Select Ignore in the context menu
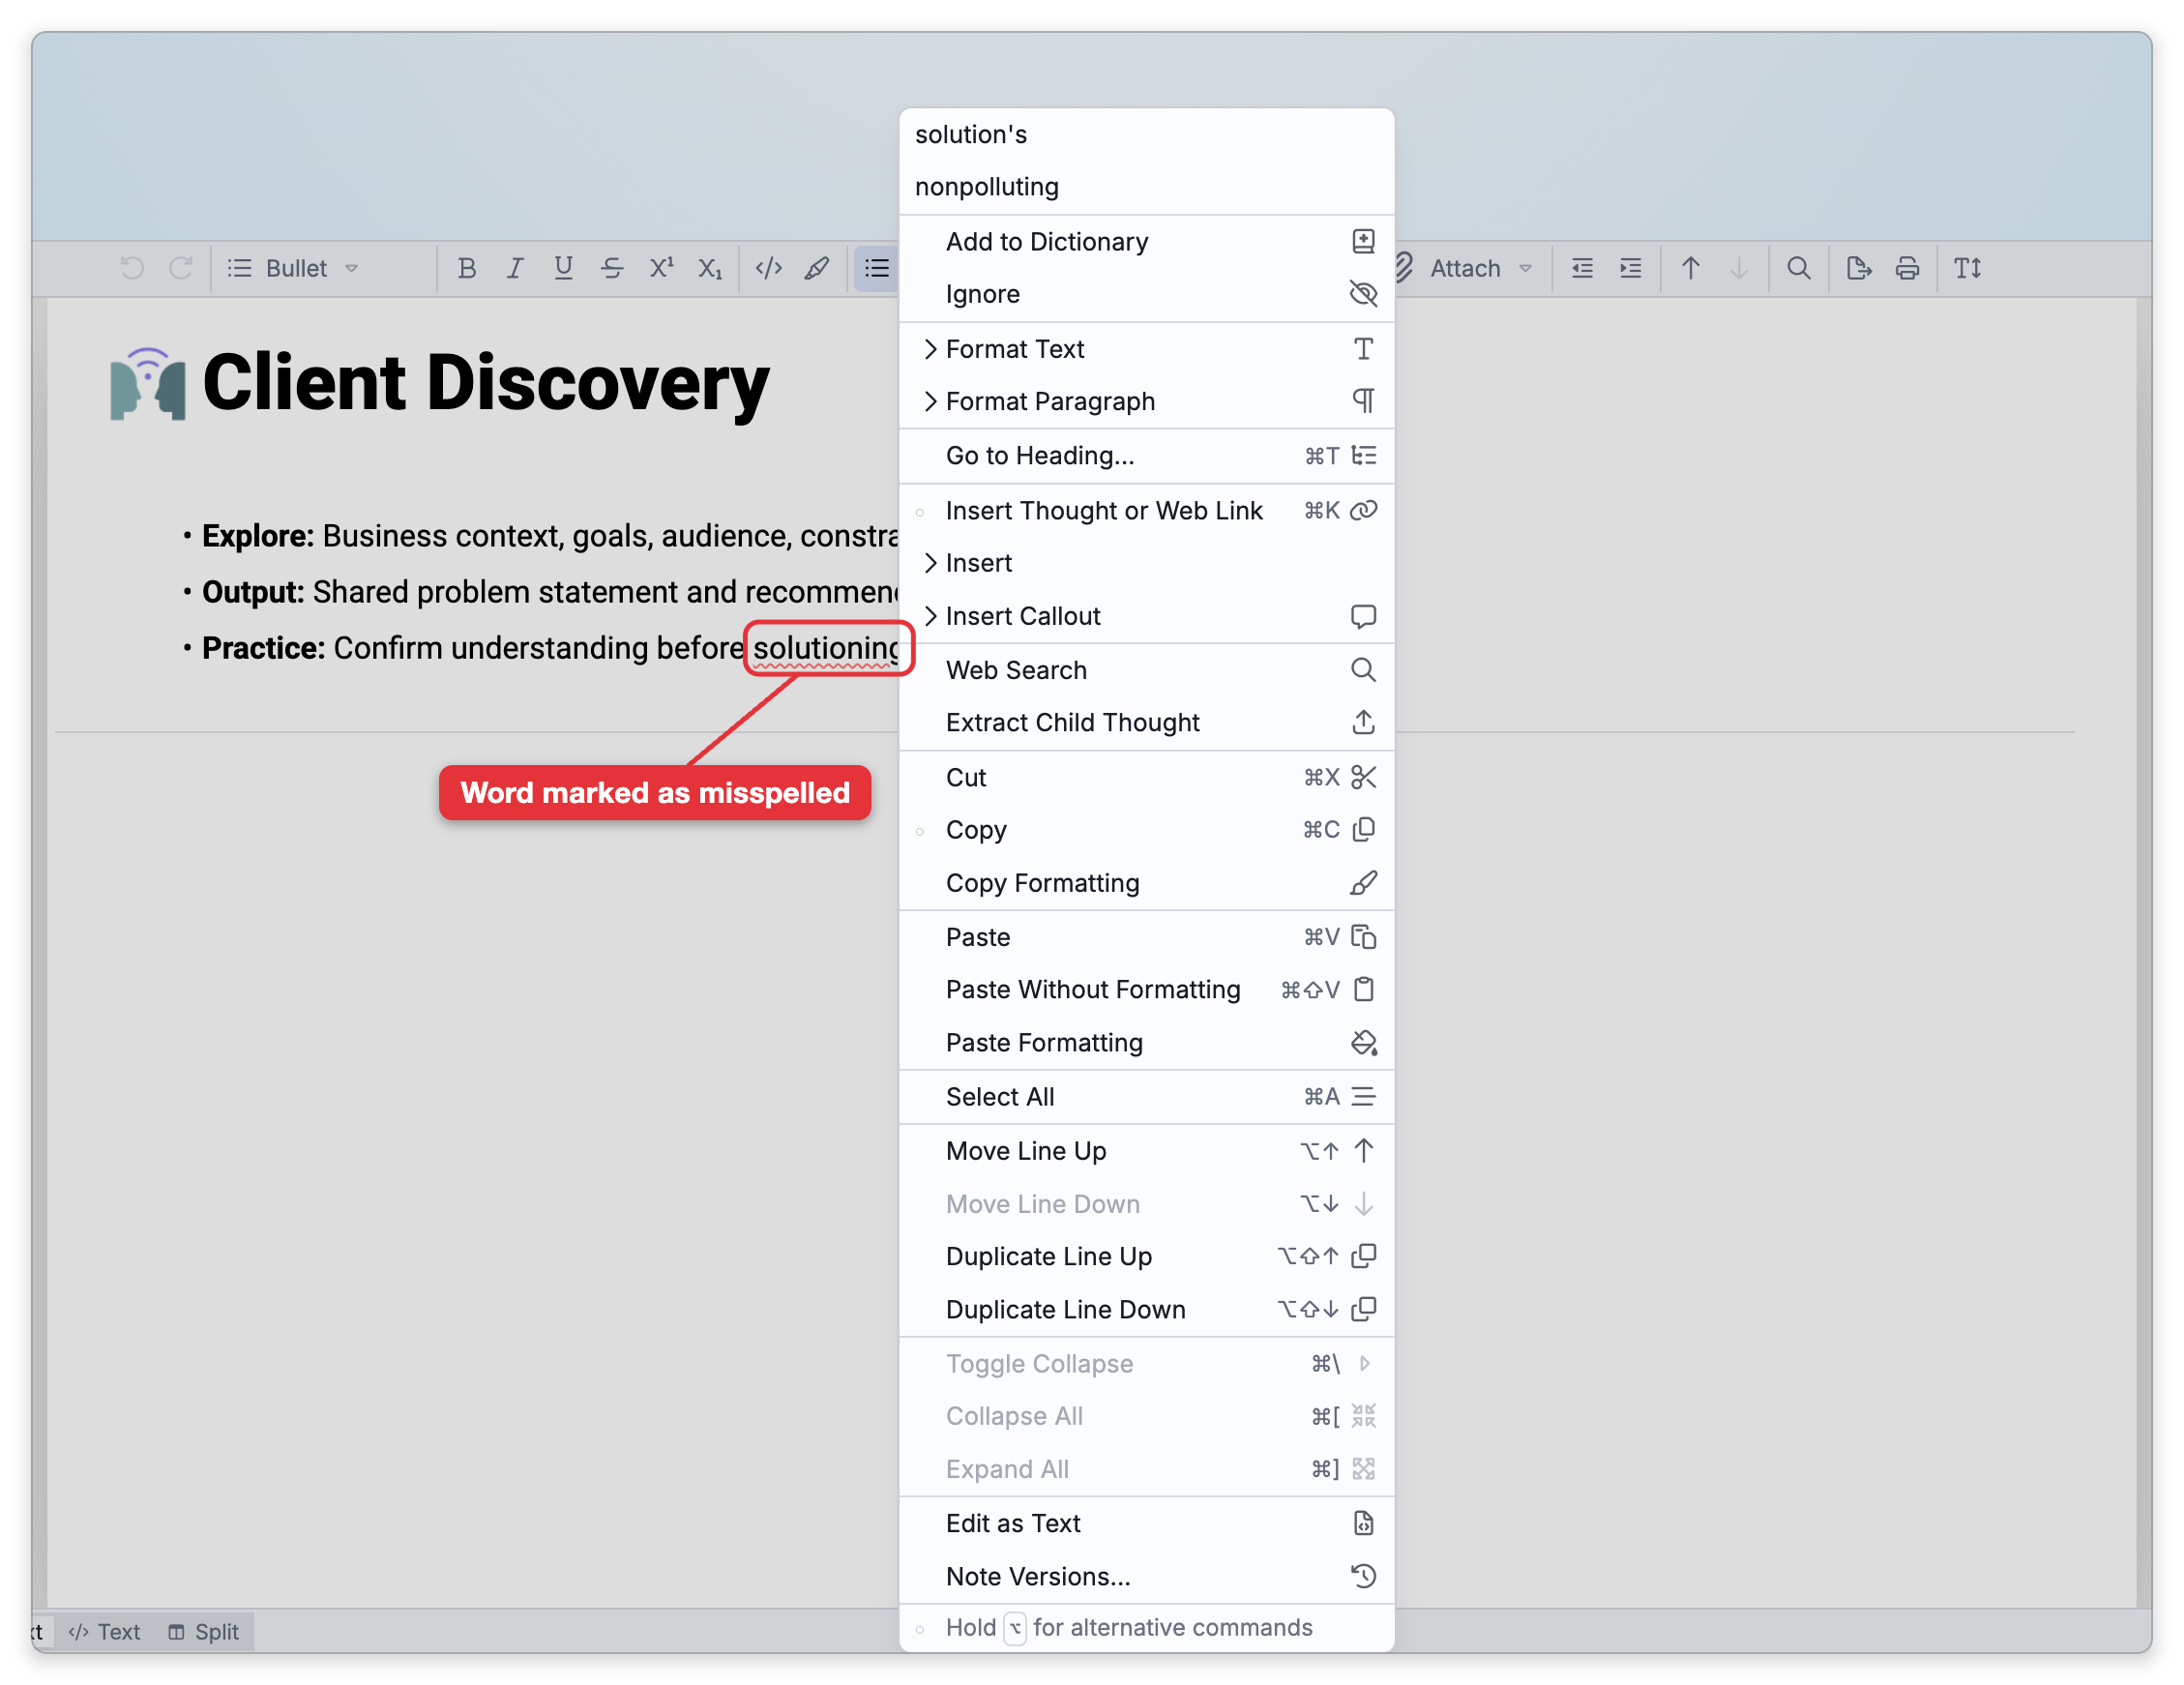The width and height of the screenshot is (2184, 1685). tap(1146, 294)
